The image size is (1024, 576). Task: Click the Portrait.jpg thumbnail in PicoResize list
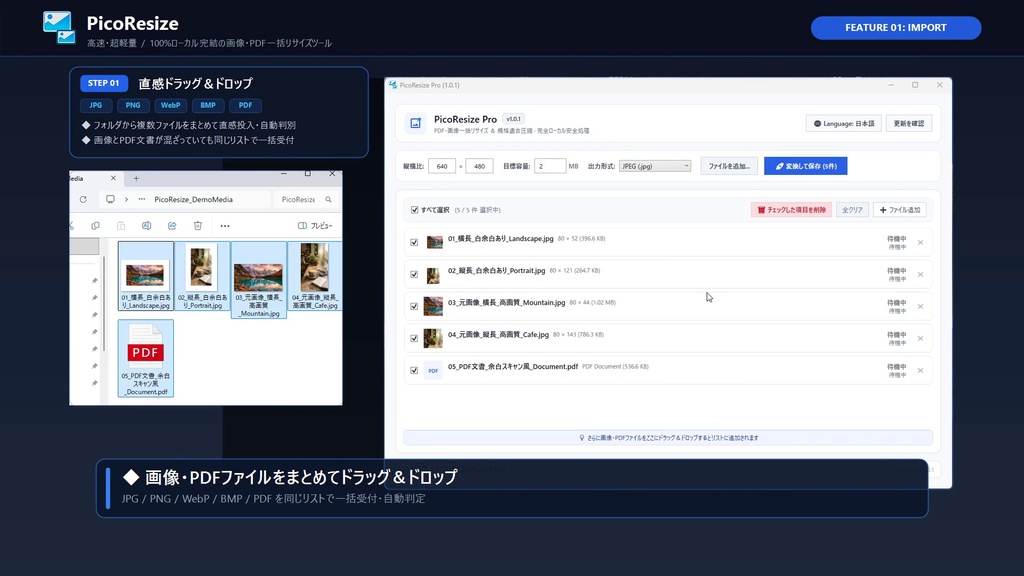click(x=433, y=276)
